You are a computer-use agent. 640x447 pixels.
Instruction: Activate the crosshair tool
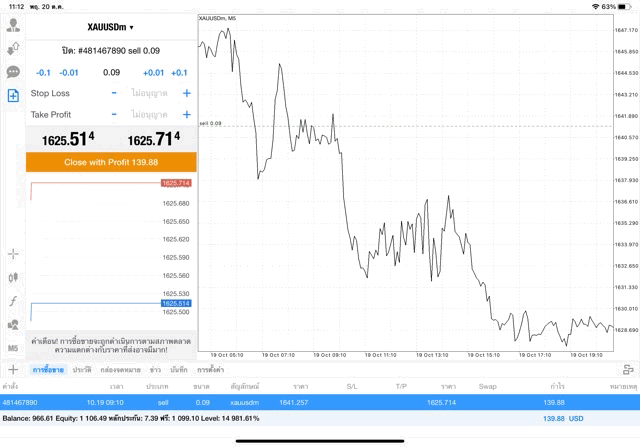point(13,254)
